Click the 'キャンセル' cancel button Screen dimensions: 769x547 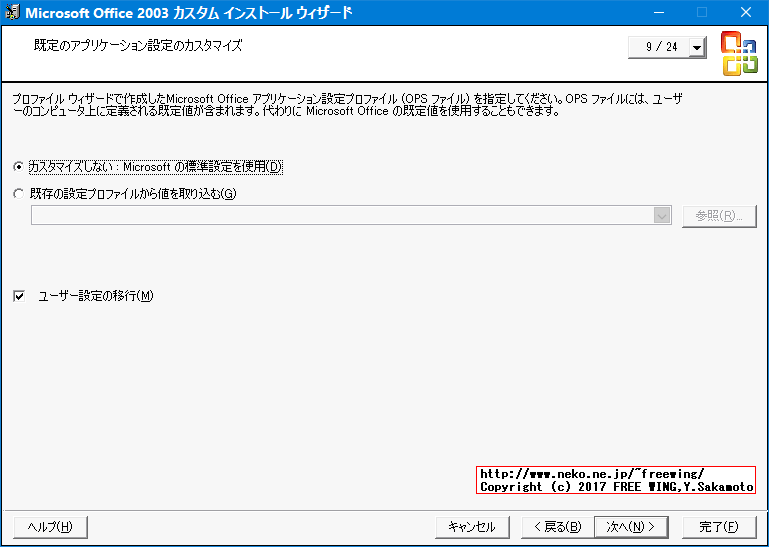tap(472, 527)
